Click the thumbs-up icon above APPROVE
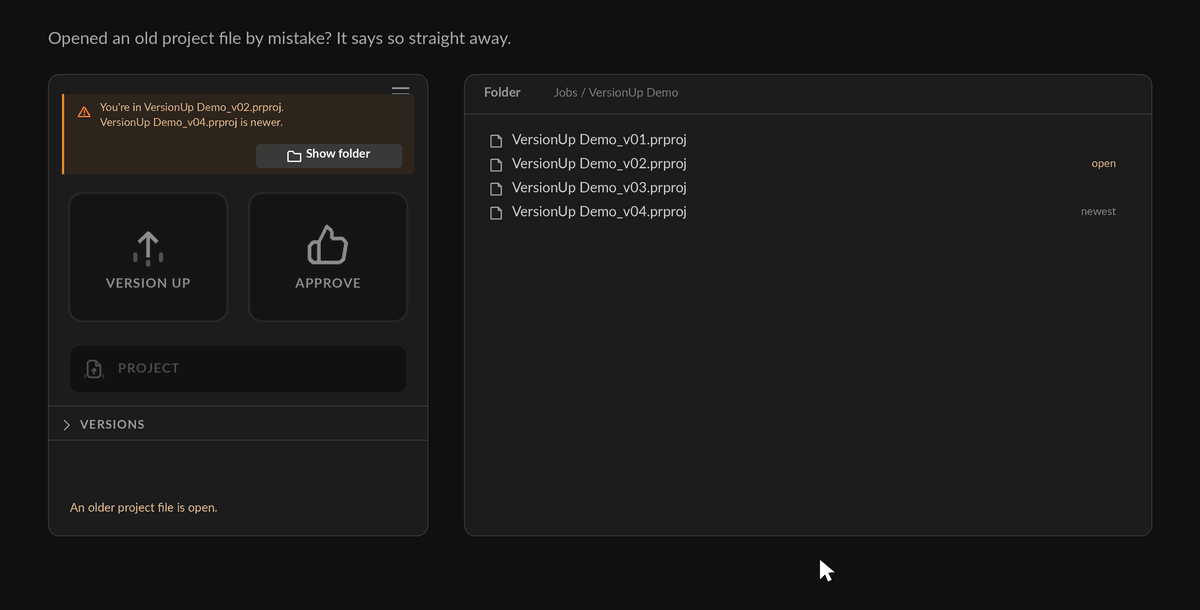The image size is (1200, 610). 328,245
